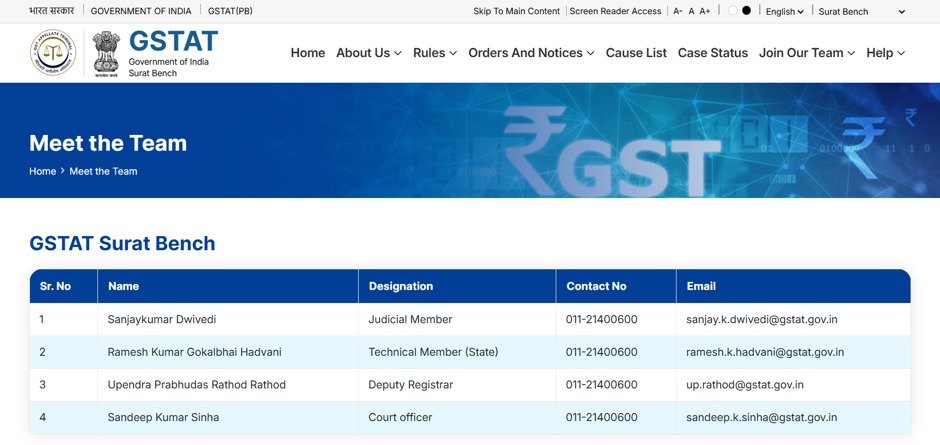
Task: Click the GSTAT Surat Bench heading
Action: (x=122, y=243)
